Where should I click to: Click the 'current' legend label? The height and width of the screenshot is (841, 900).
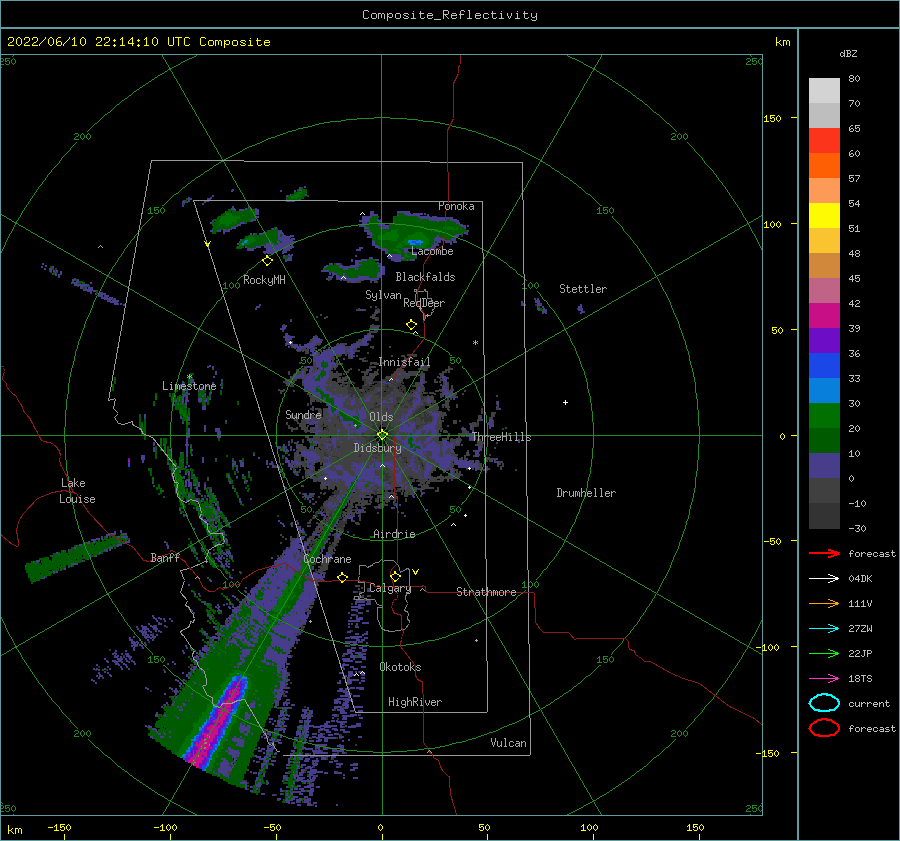[869, 704]
